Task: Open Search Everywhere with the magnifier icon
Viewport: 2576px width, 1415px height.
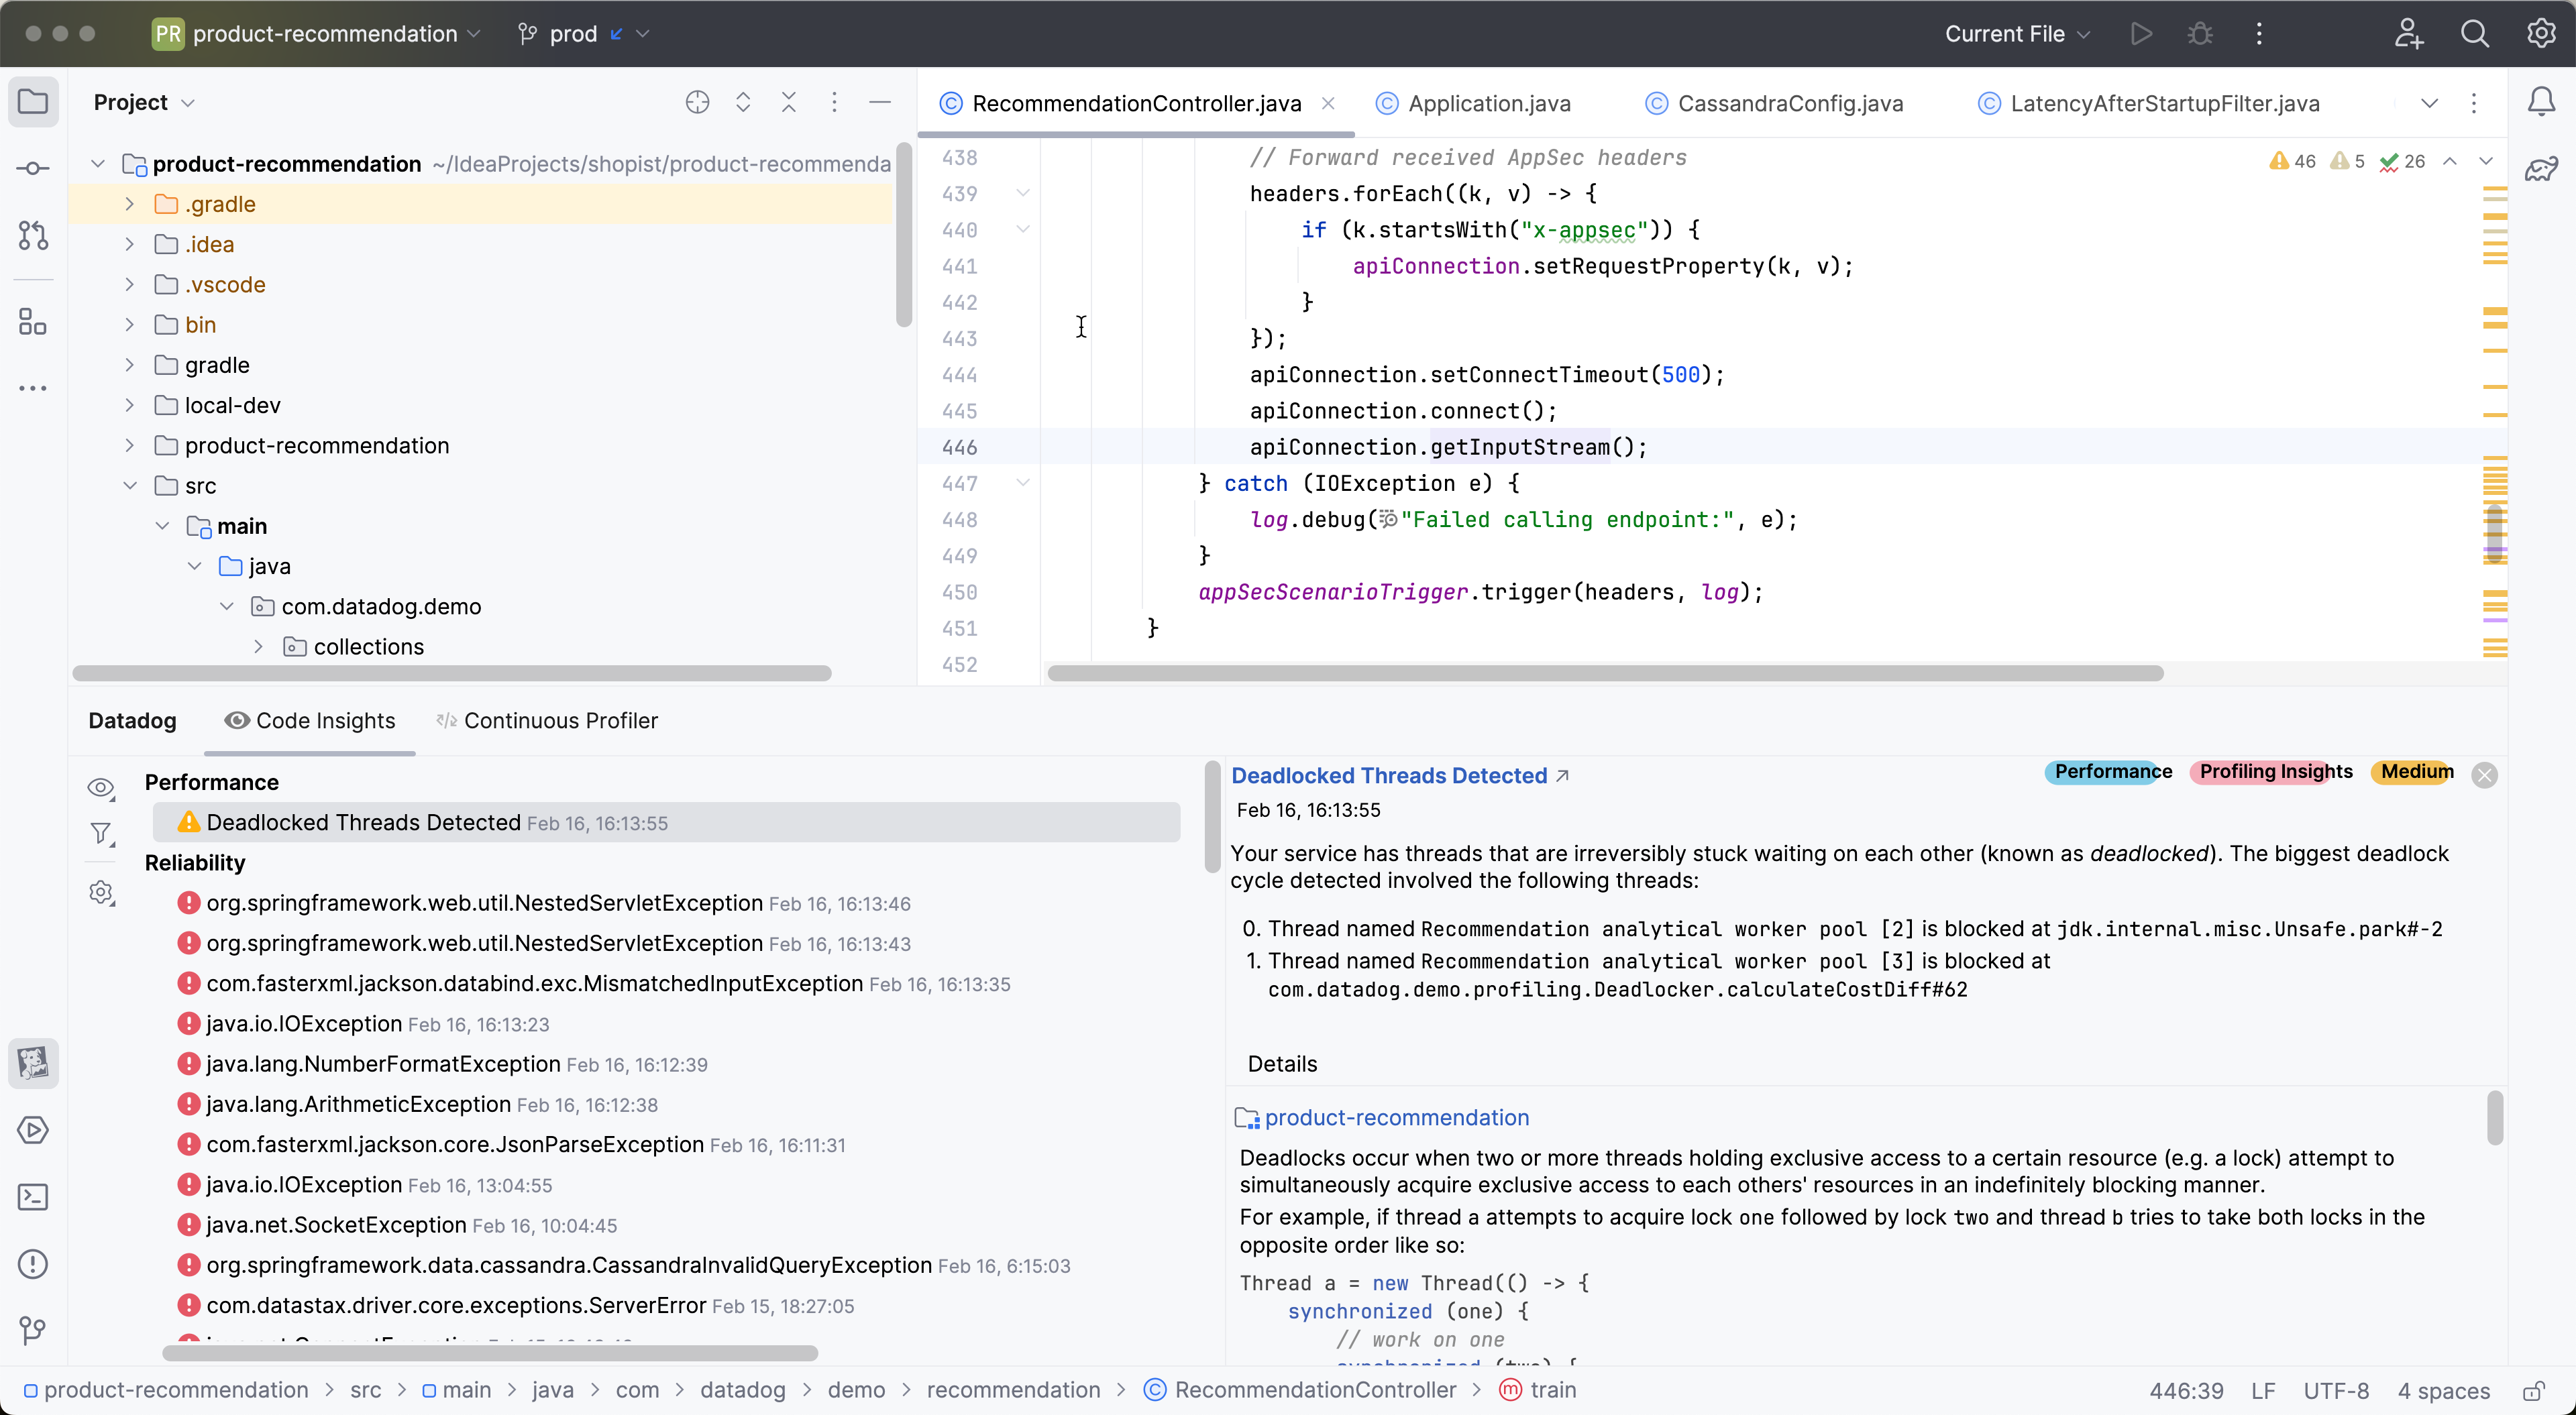Action: click(2475, 33)
